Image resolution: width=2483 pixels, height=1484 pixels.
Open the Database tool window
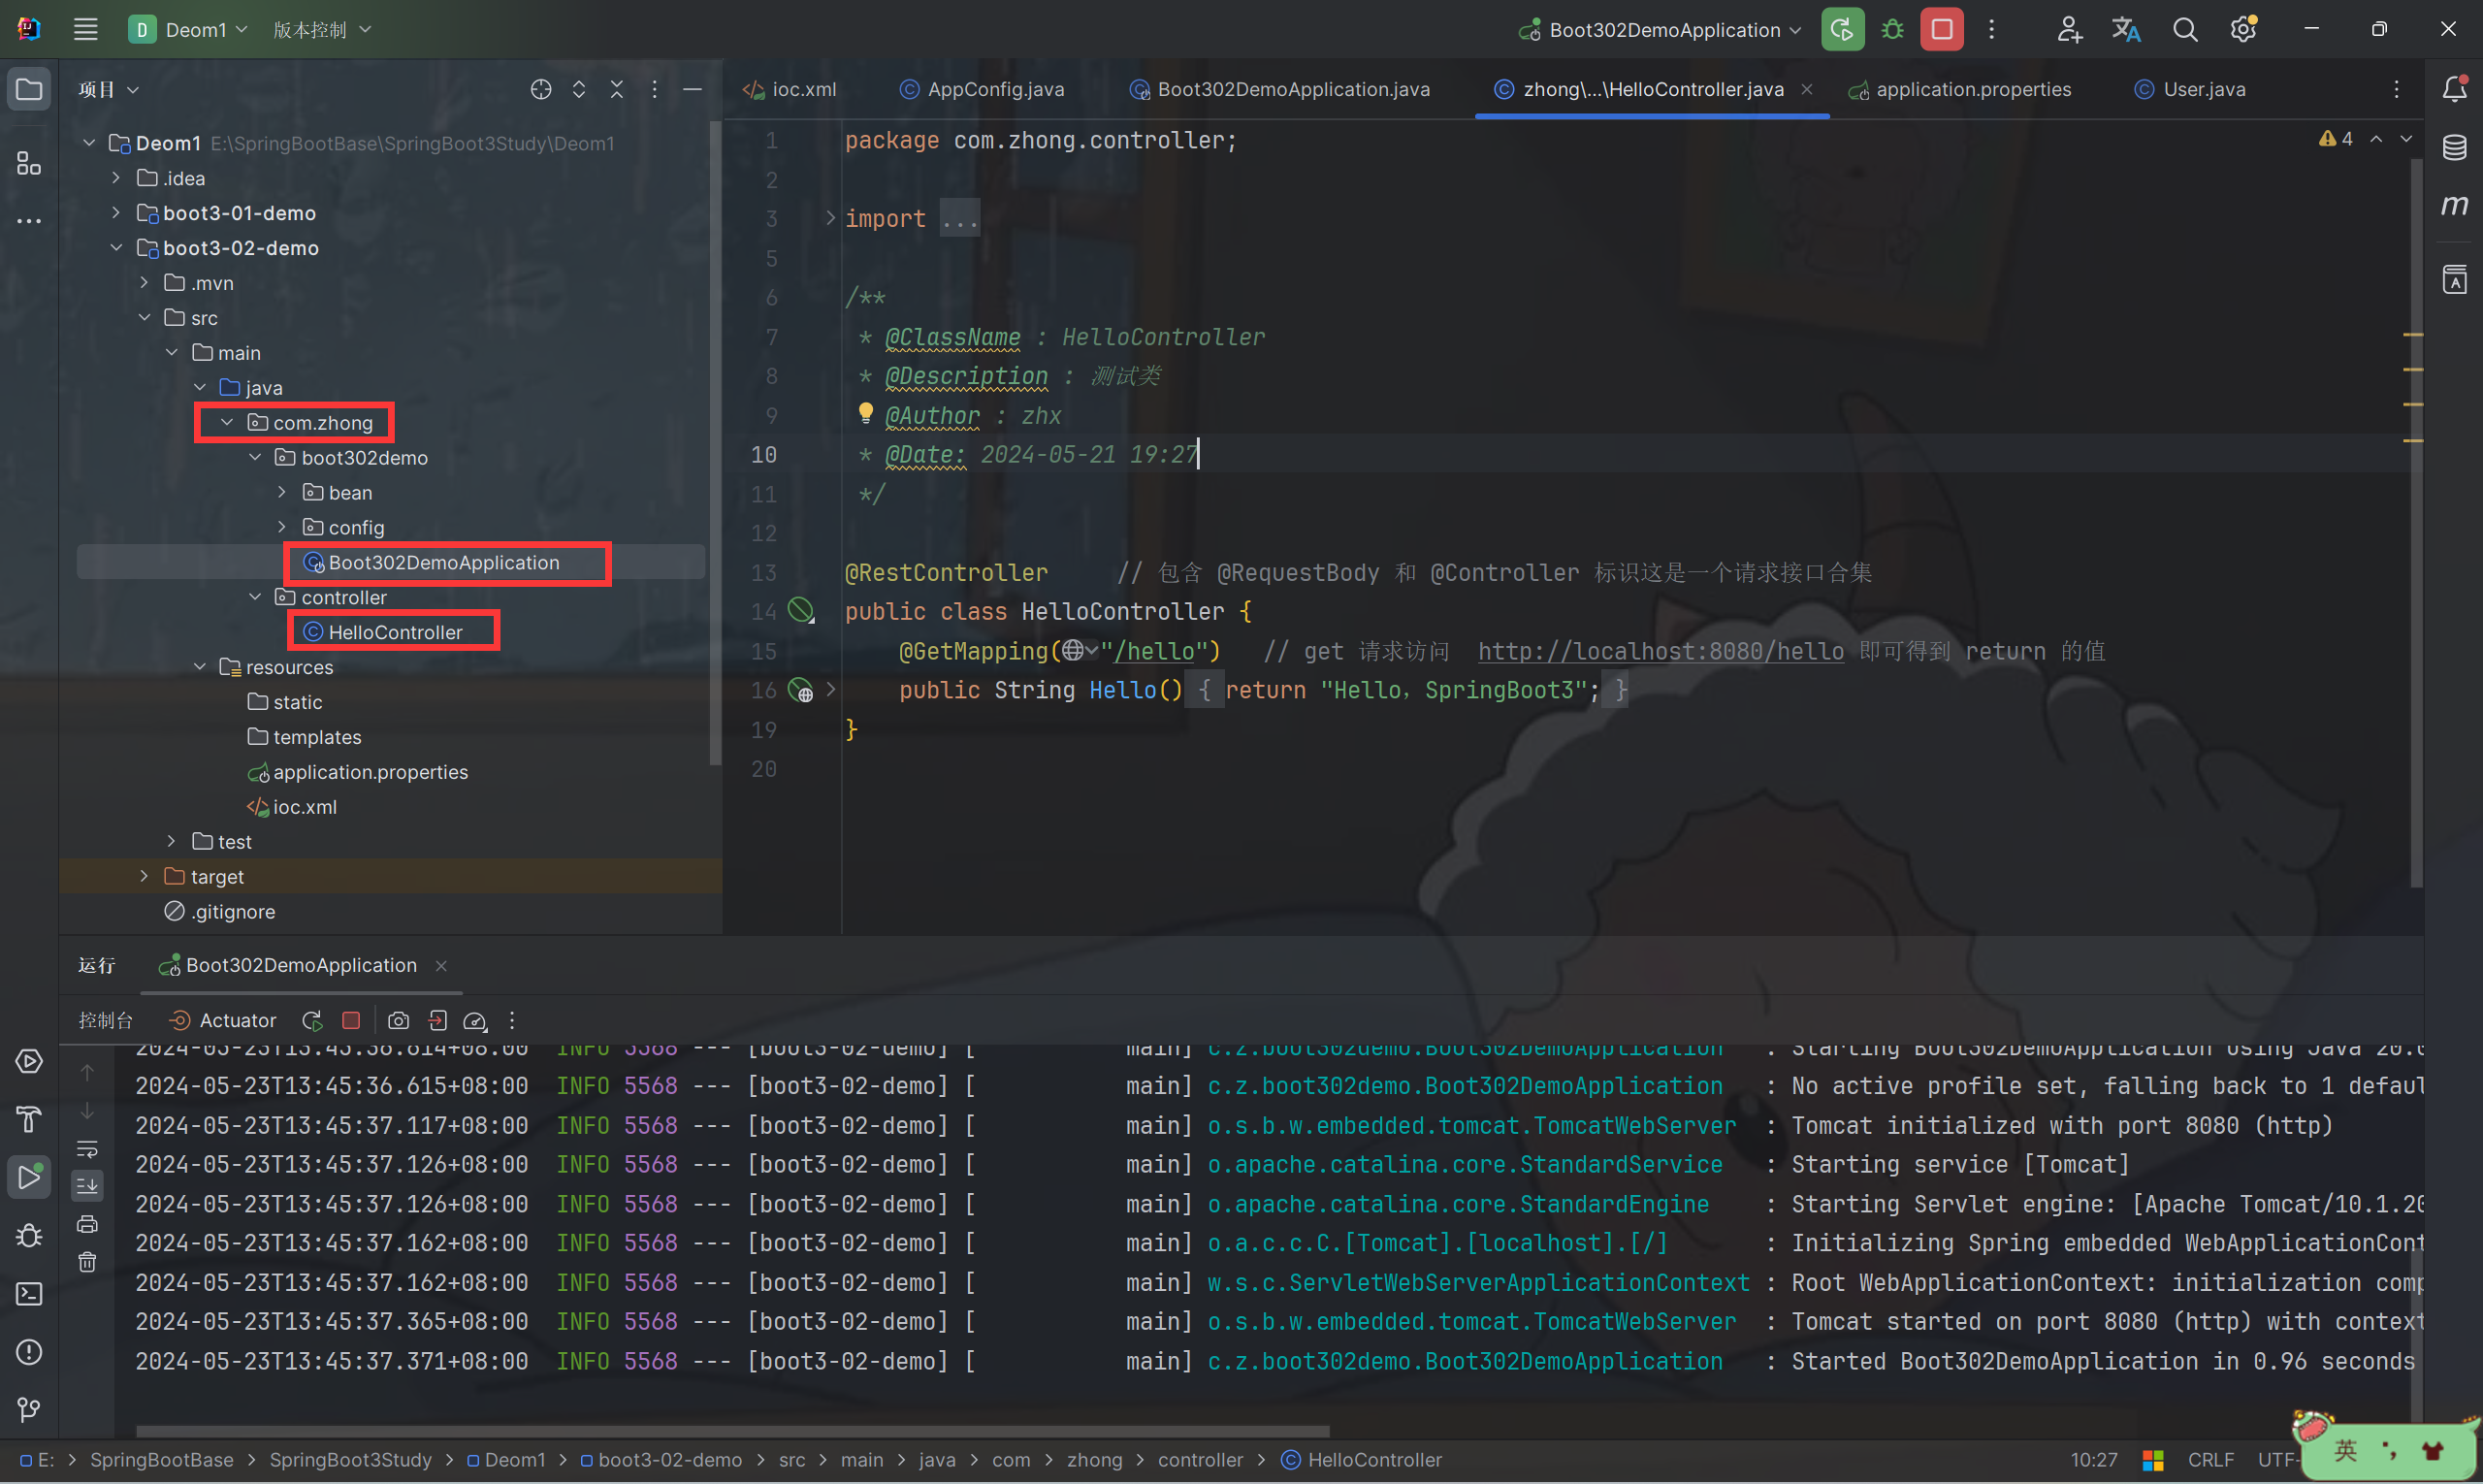2454,148
